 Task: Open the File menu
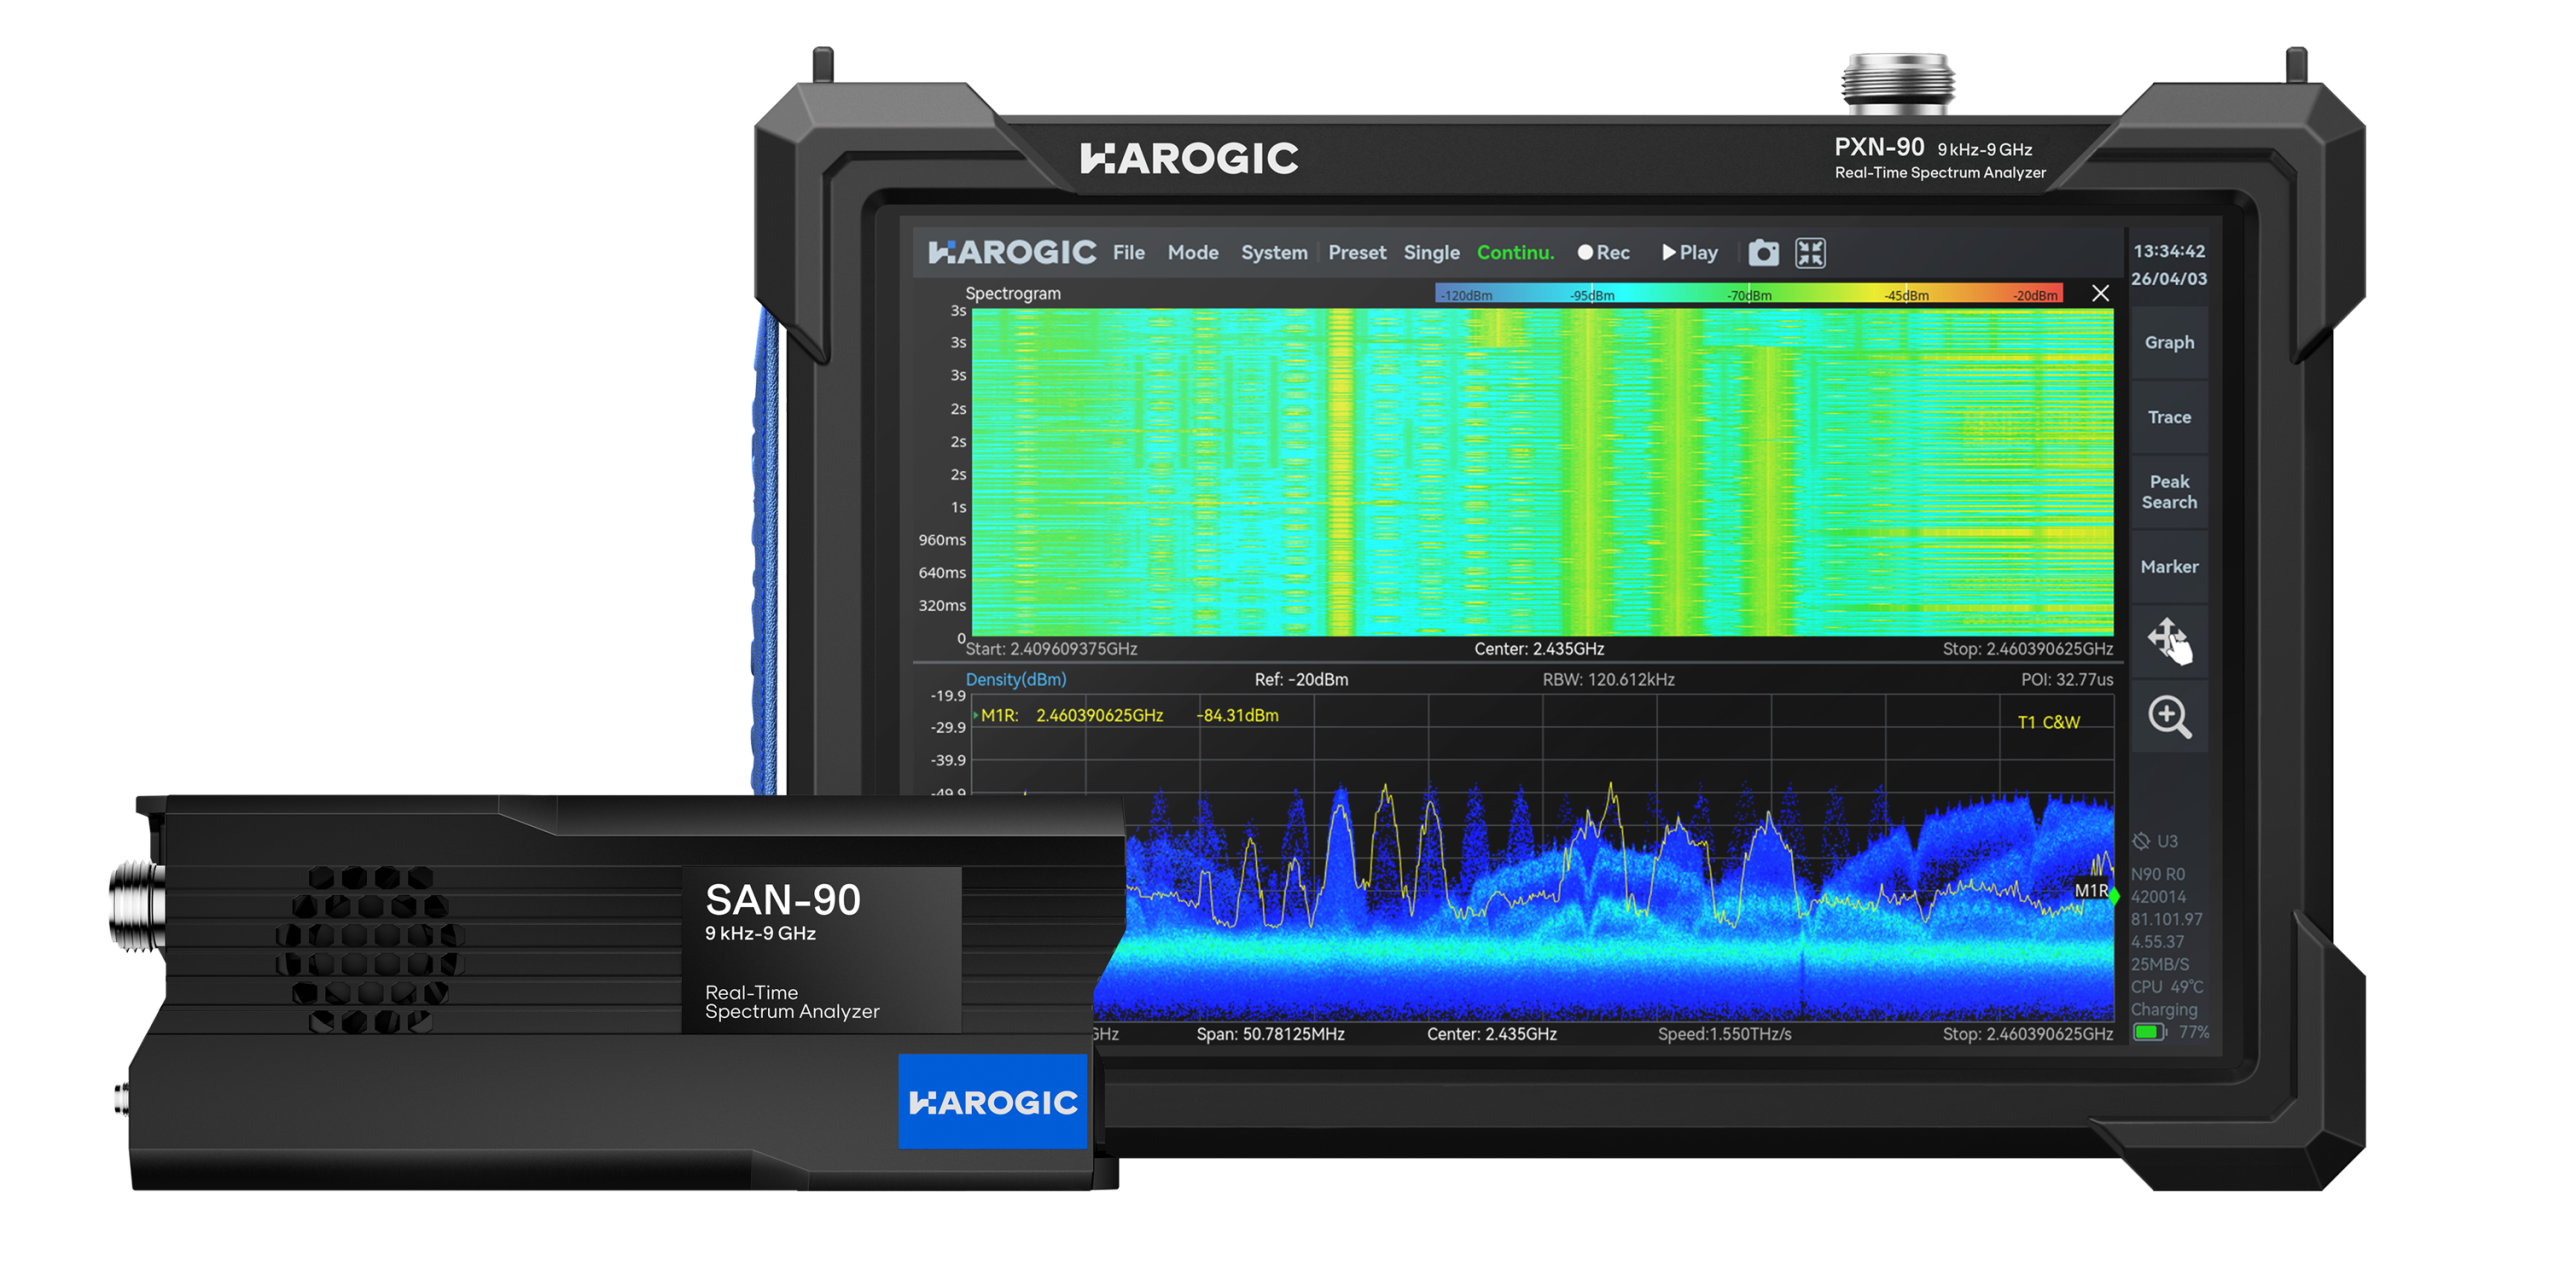(1128, 252)
